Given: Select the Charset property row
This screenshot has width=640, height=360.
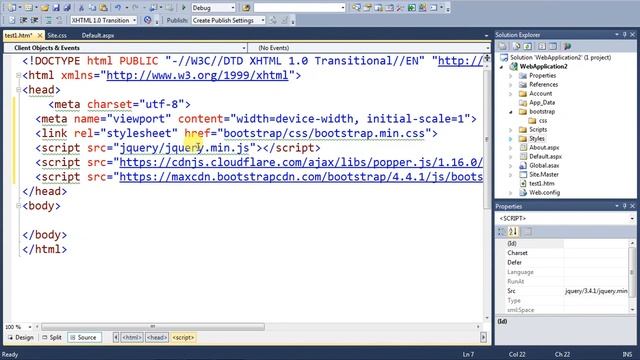Looking at the screenshot, I should pos(562,253).
